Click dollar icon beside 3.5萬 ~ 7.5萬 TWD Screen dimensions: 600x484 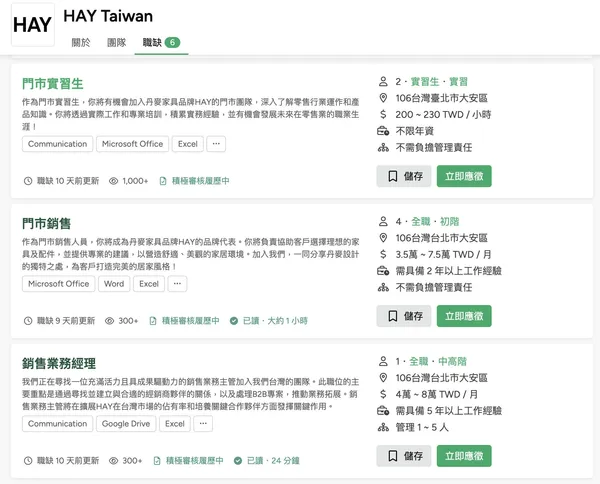(x=383, y=254)
